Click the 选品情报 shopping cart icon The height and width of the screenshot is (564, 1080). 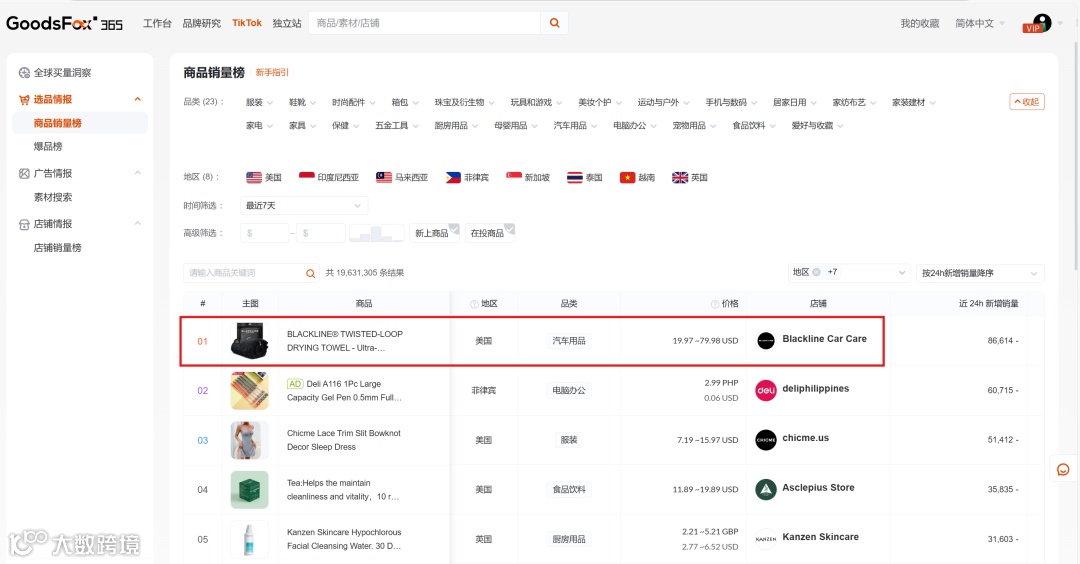24,99
